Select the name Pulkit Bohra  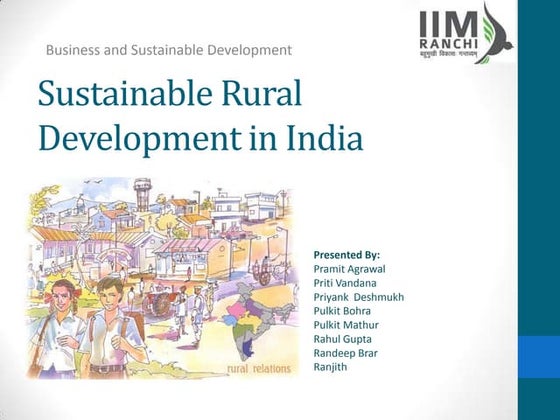tap(342, 311)
